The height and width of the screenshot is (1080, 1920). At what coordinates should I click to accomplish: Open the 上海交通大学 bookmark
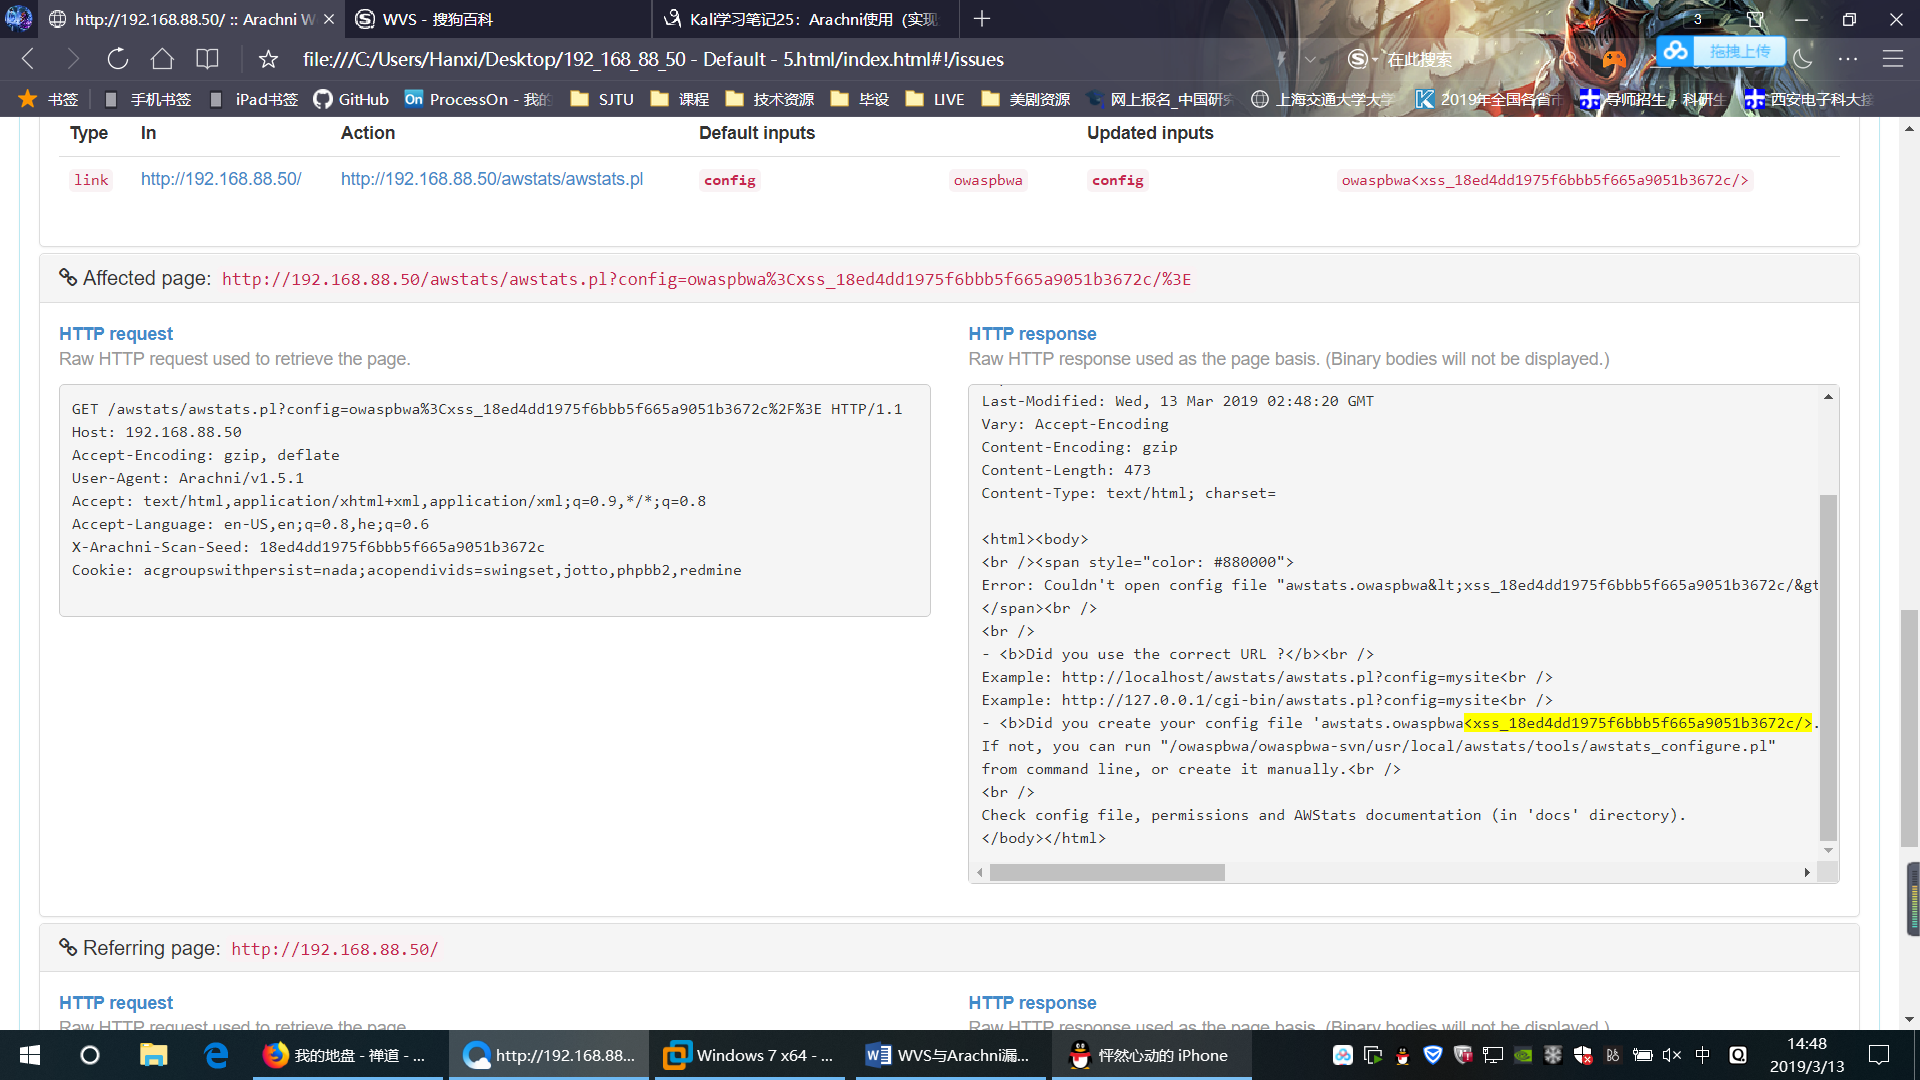1322,99
